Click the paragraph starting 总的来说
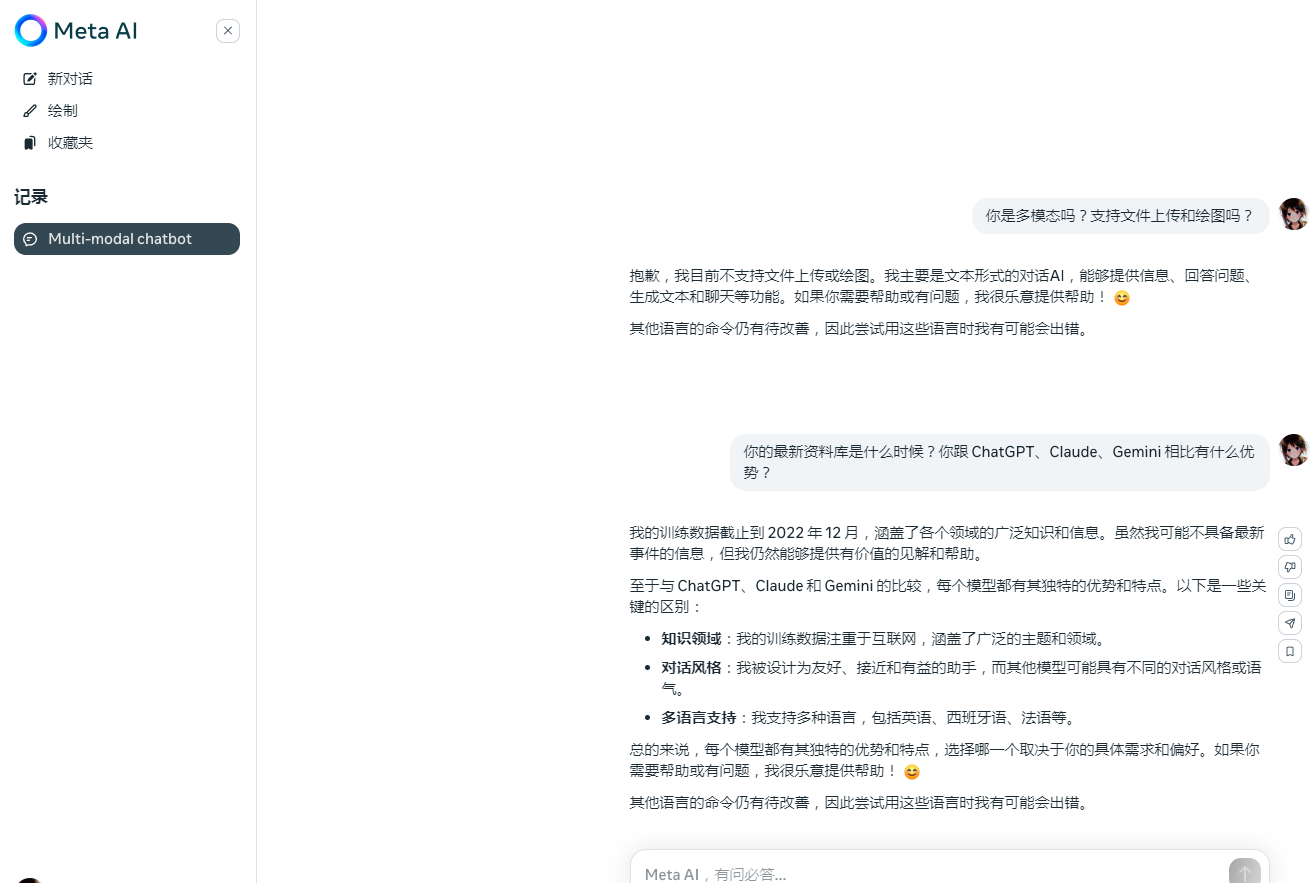This screenshot has height=883, width=1315. pos(945,759)
